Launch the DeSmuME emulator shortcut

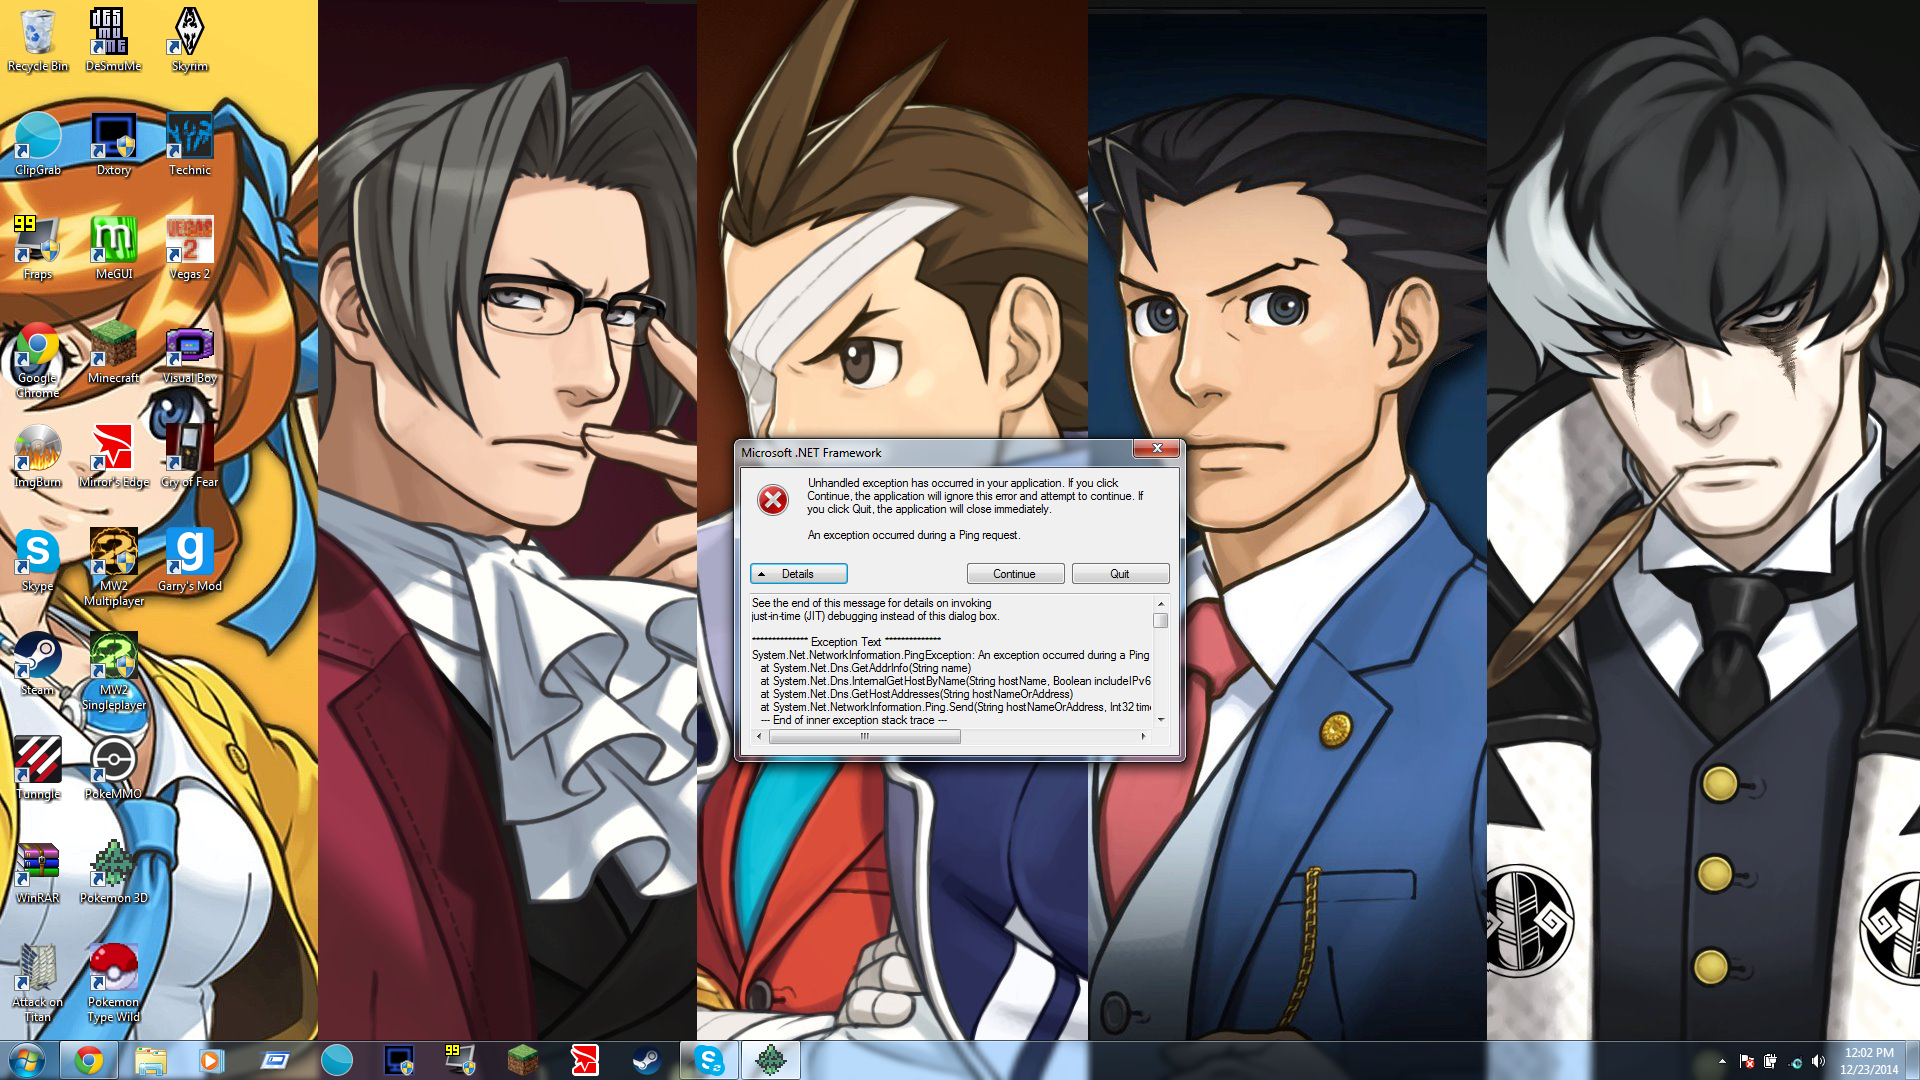point(113,40)
